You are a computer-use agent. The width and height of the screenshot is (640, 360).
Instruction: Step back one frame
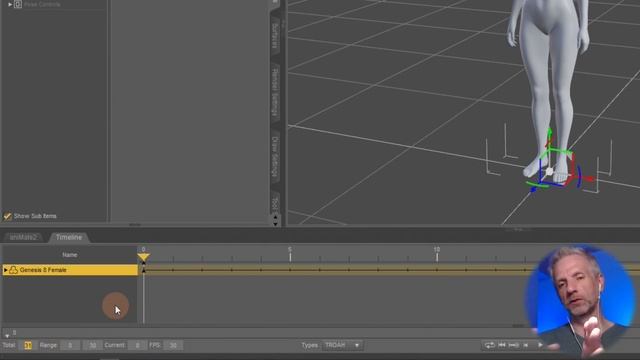526,345
